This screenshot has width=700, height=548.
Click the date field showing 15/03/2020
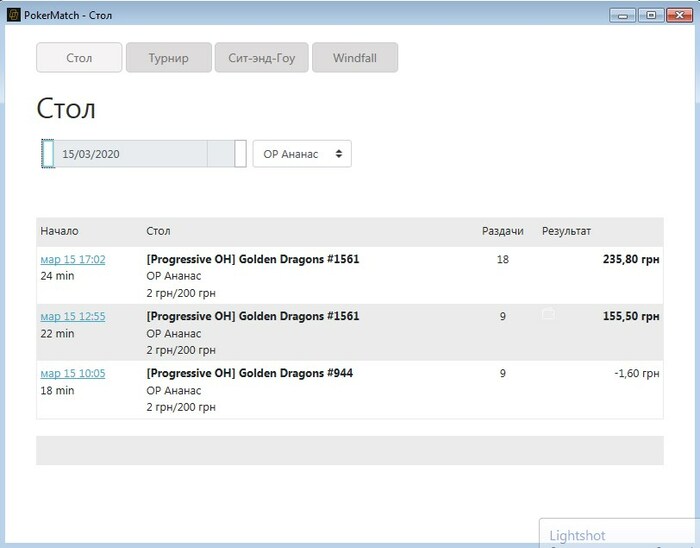pos(130,154)
